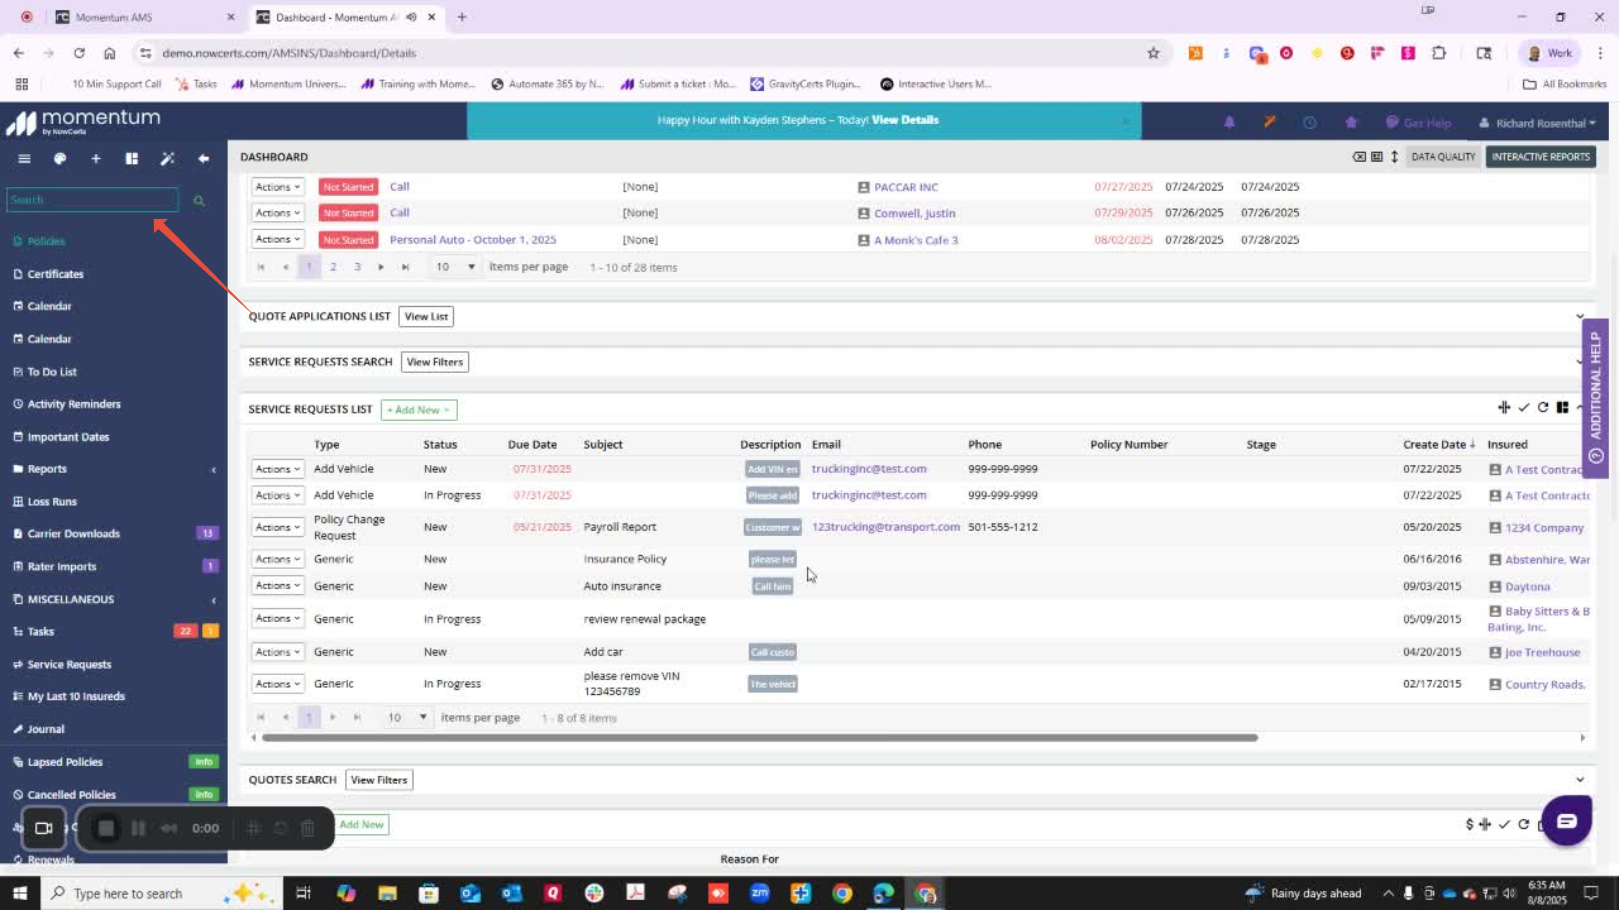Screen dimensions: 1619x910
Task: Click the sidebar back arrow icon
Action: (203, 158)
